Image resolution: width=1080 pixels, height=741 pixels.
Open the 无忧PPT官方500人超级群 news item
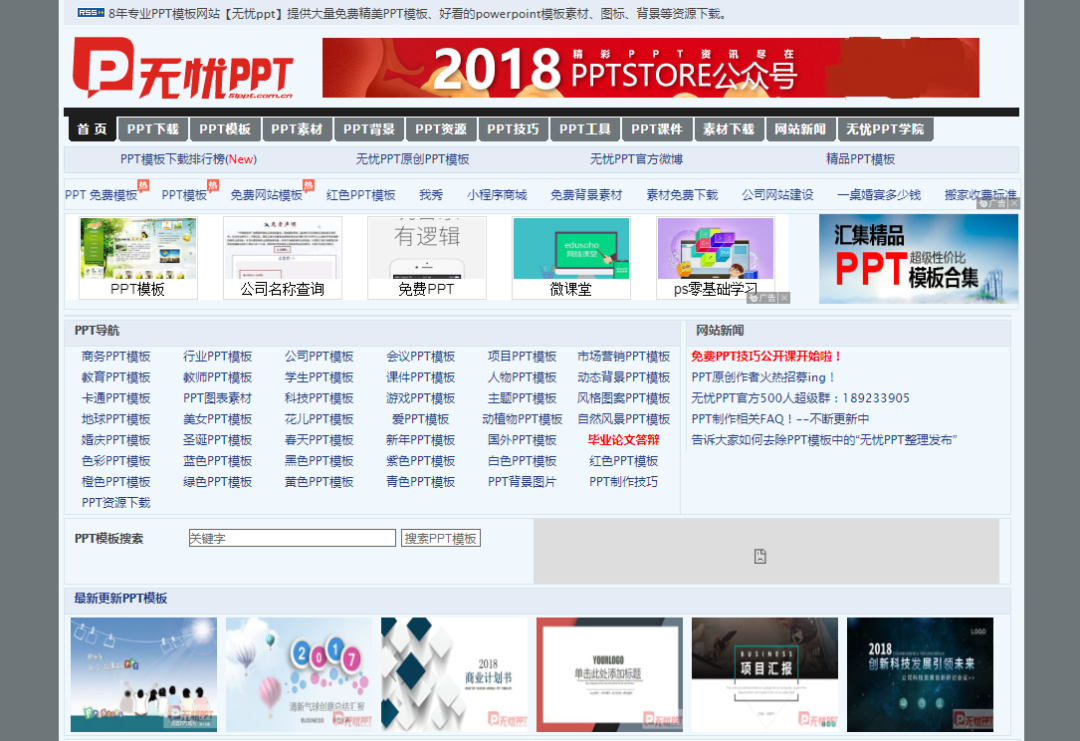click(800, 398)
